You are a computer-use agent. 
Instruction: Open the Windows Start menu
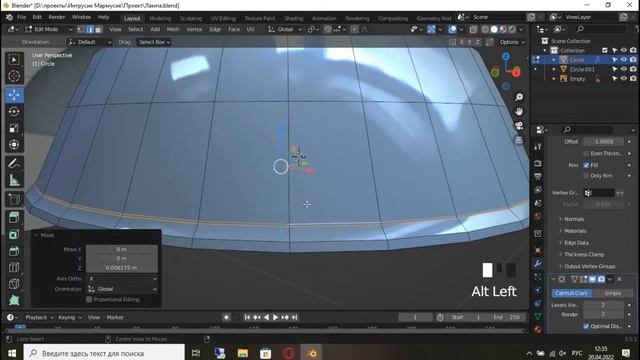coord(11,353)
